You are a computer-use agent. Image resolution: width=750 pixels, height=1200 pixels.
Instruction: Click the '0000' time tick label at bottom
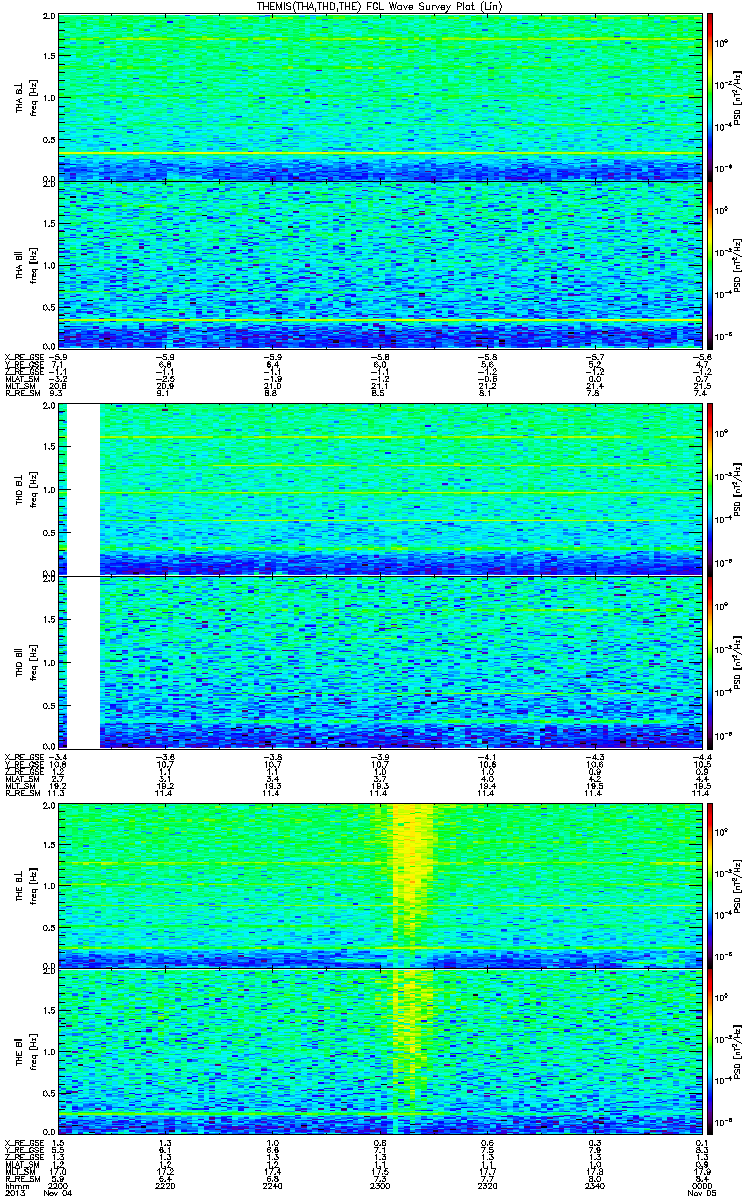point(700,1184)
